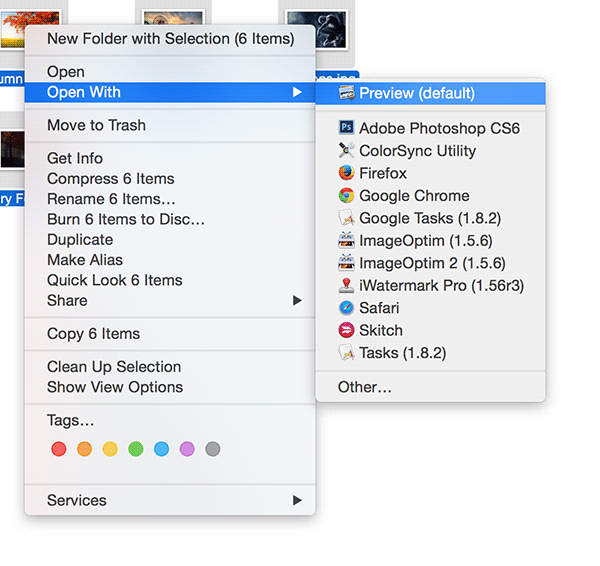
Task: Expand the Services submenu arrow
Action: click(x=297, y=500)
